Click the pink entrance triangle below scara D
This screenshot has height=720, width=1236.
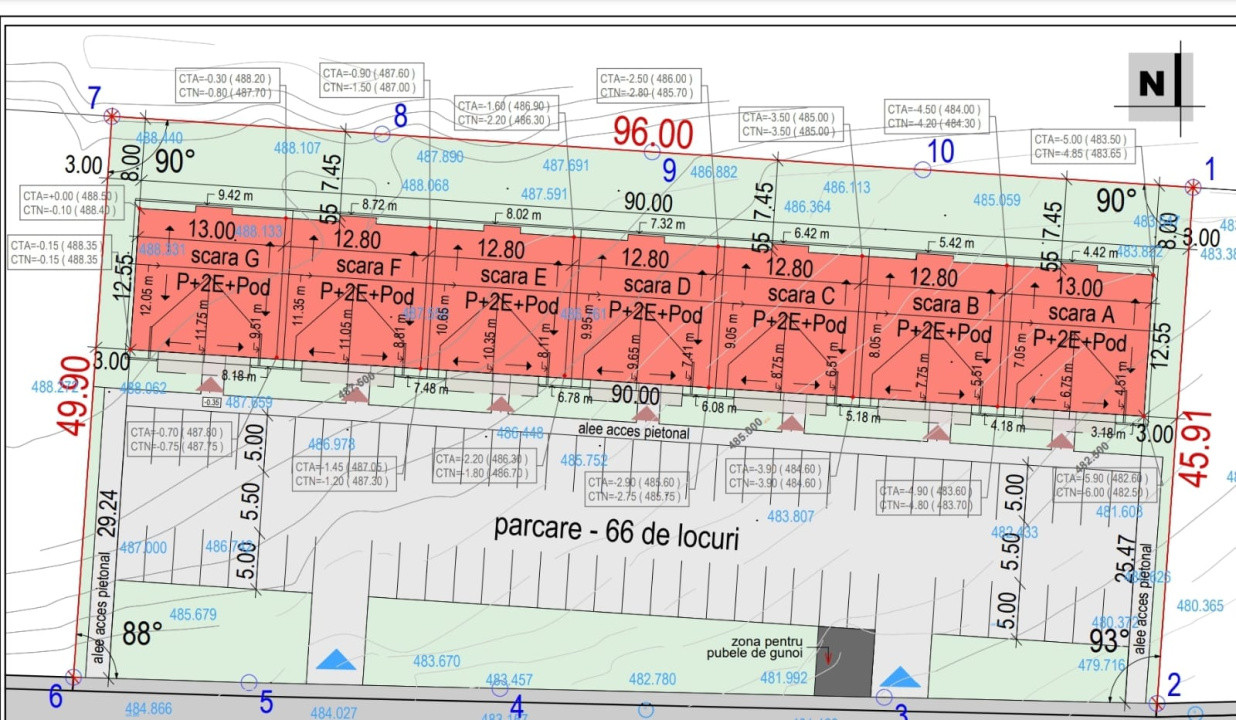pyautogui.click(x=646, y=412)
